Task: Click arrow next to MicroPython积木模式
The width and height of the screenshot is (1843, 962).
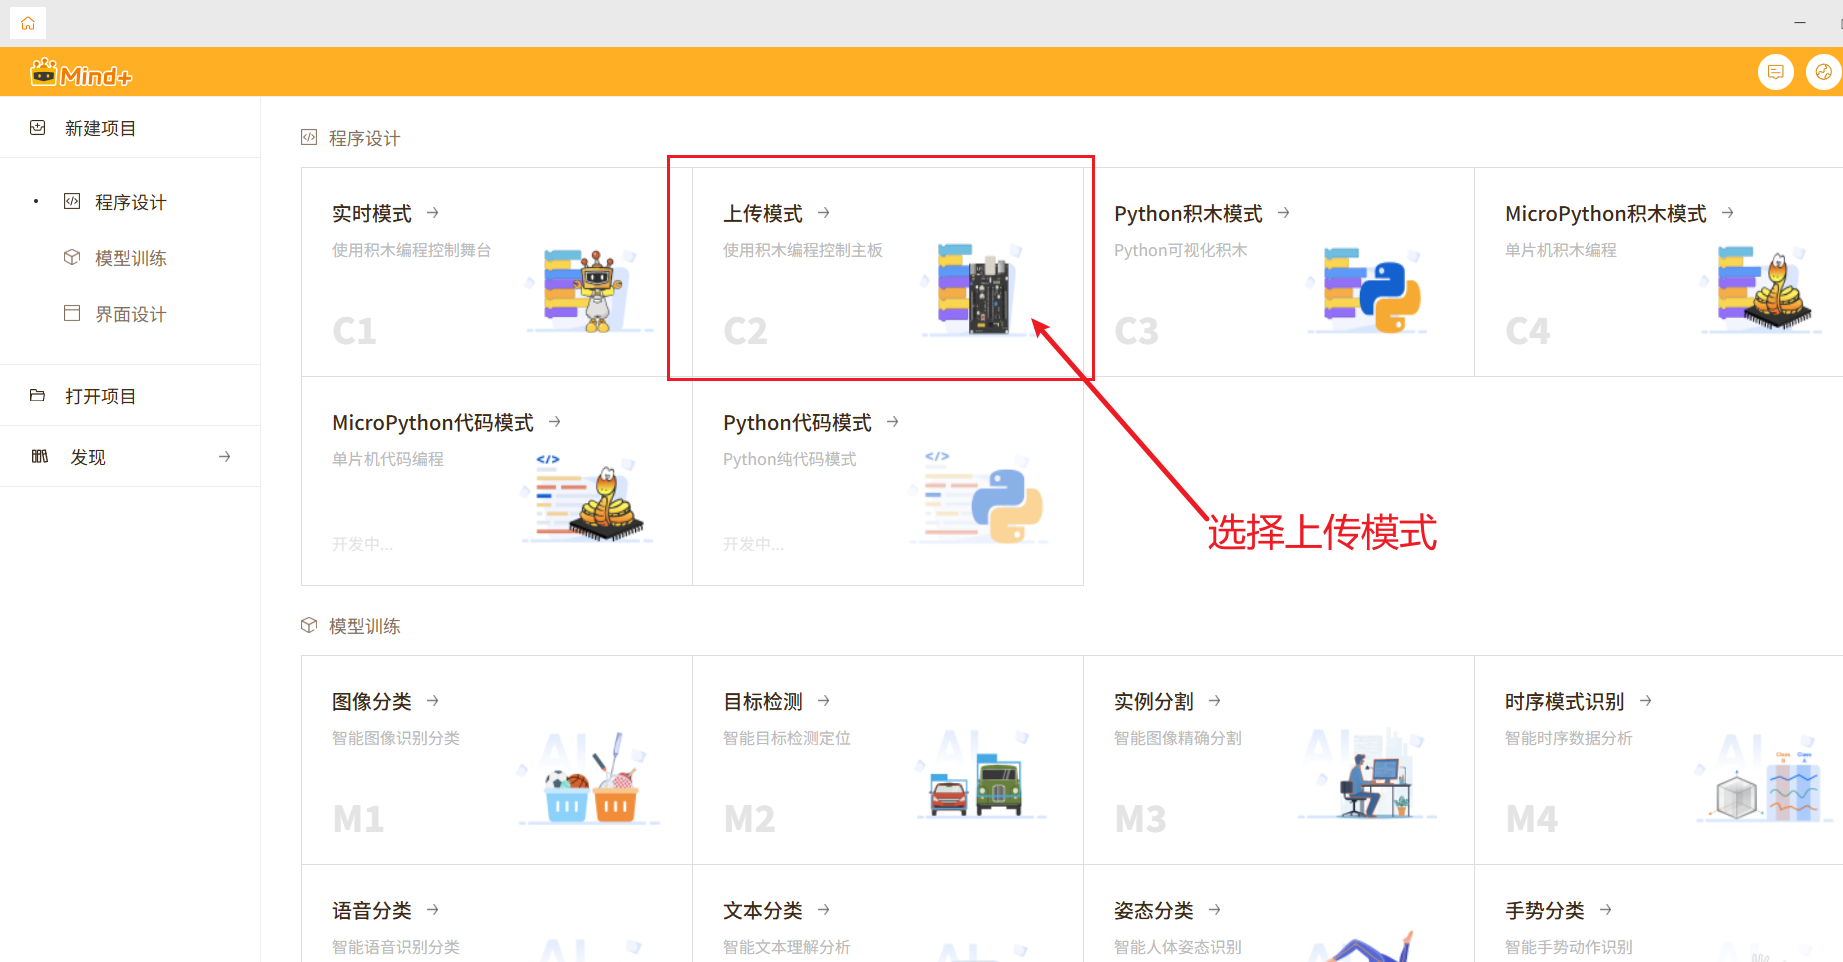Action: pos(1727,213)
